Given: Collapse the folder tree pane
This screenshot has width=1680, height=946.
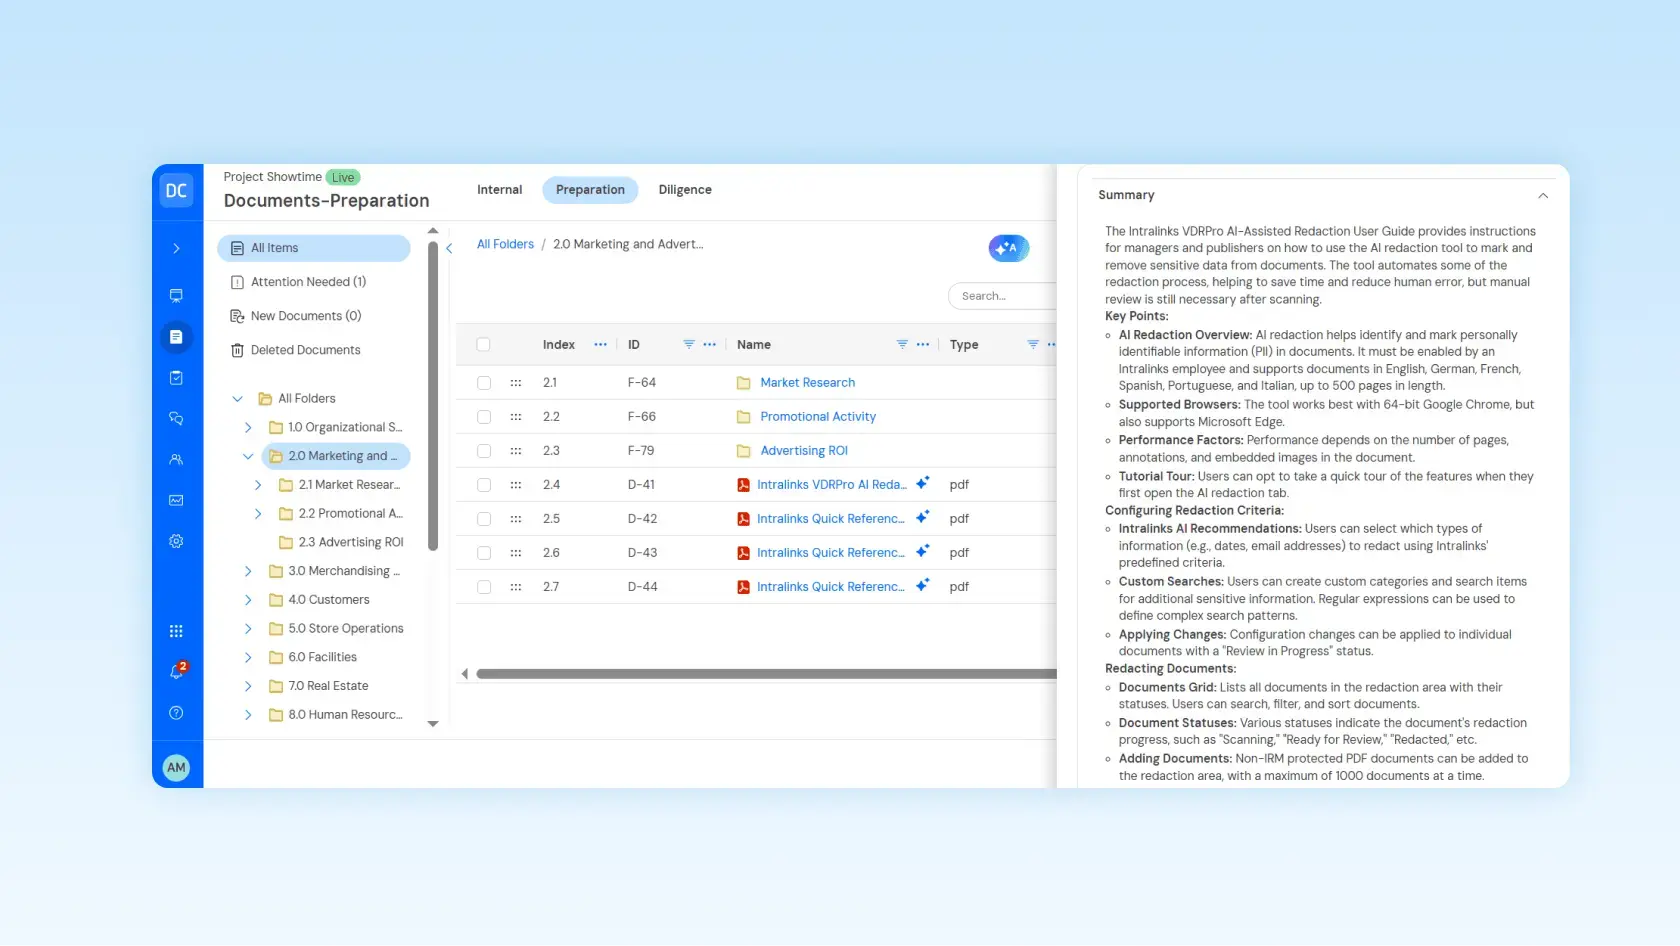Looking at the screenshot, I should point(449,248).
